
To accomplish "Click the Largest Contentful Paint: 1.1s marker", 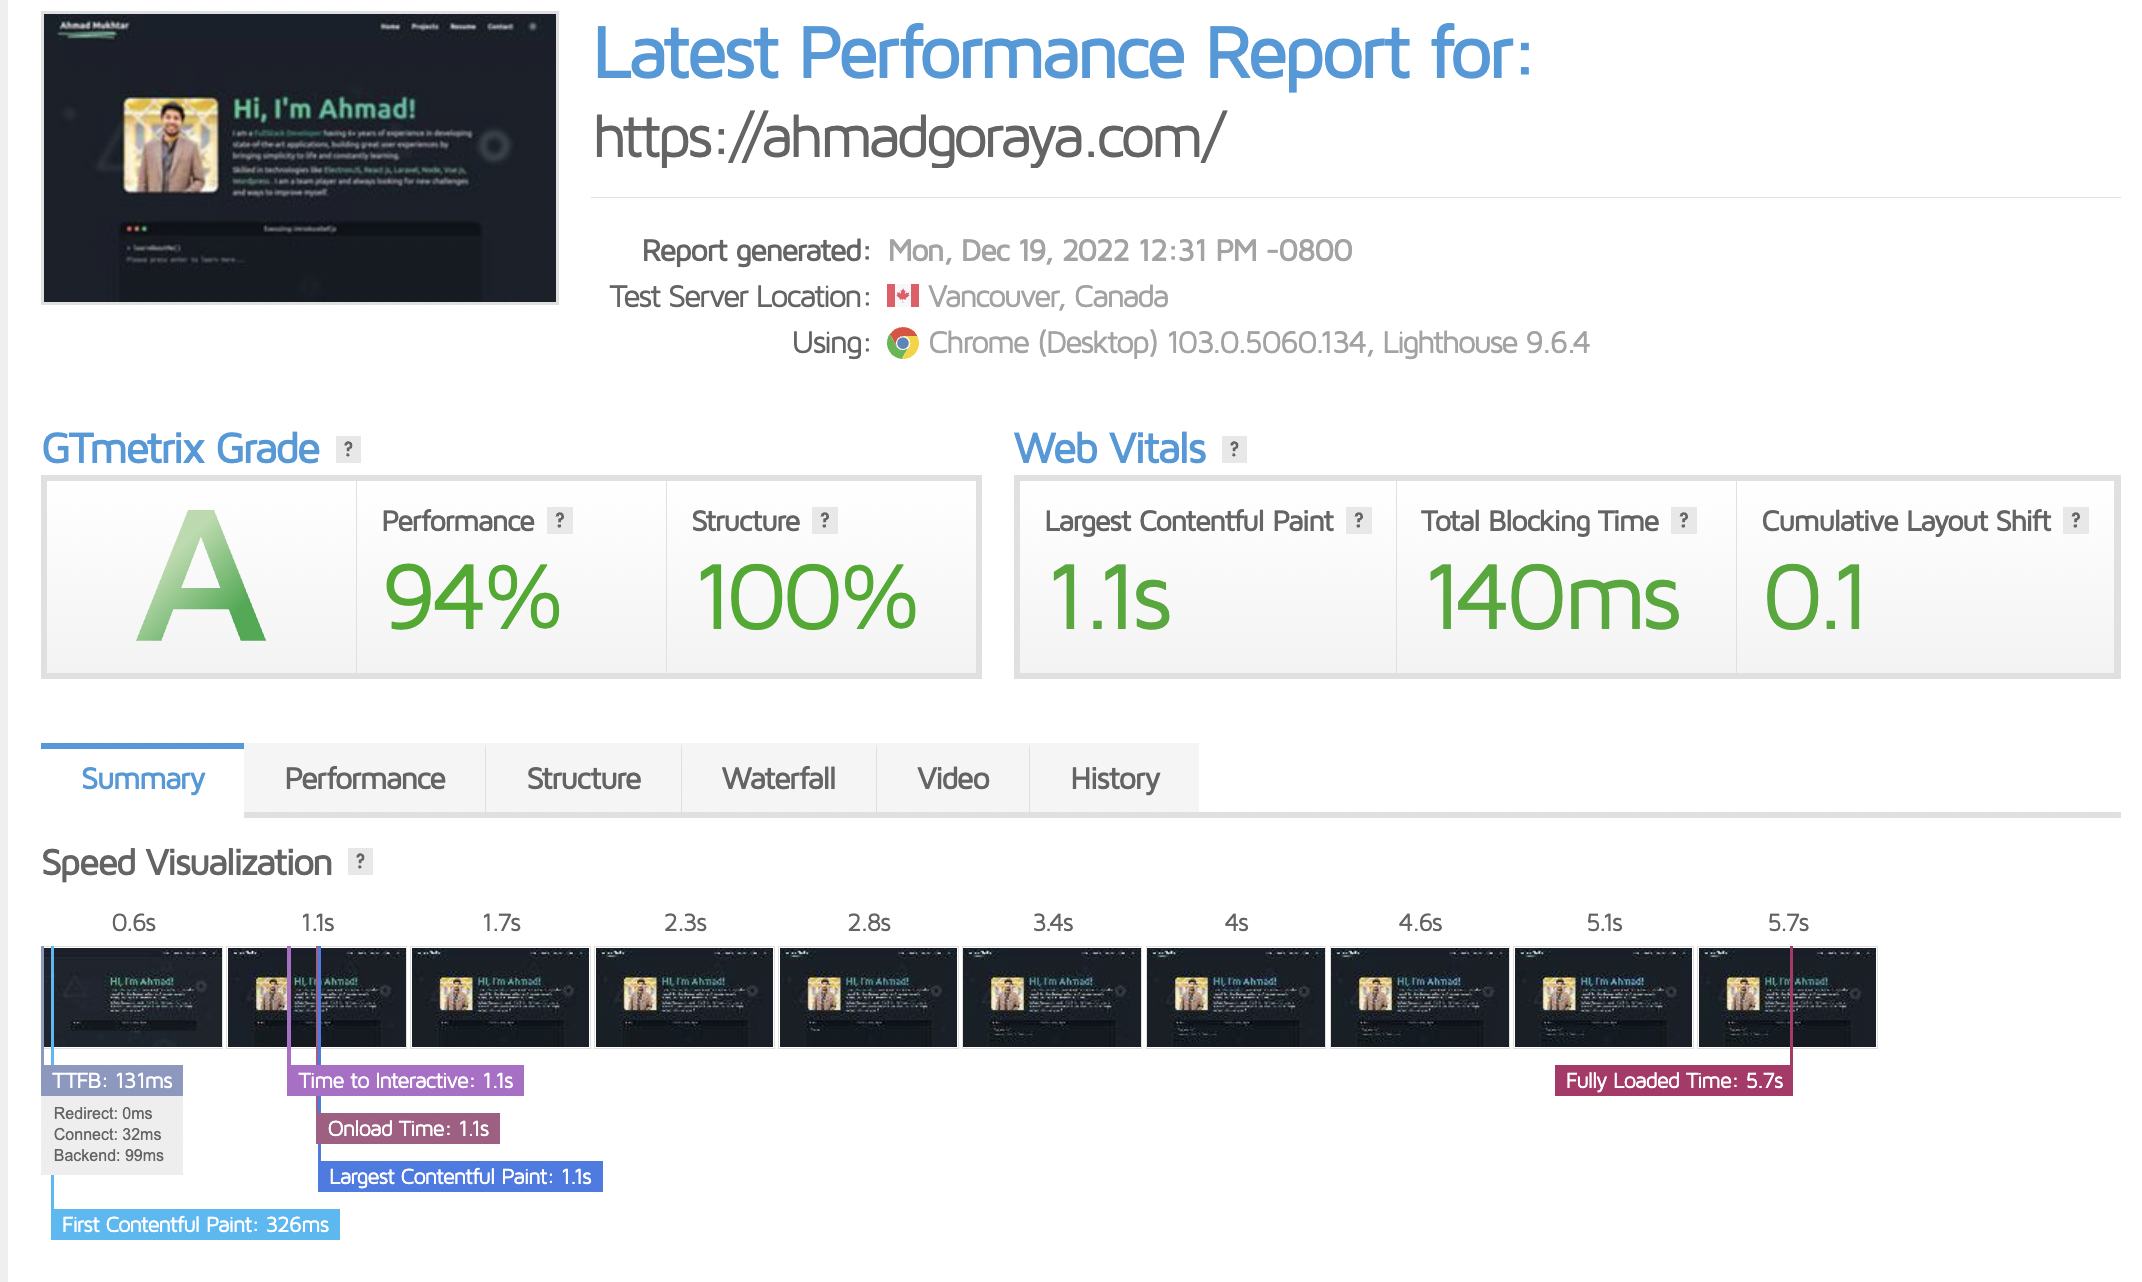I will click(460, 1177).
